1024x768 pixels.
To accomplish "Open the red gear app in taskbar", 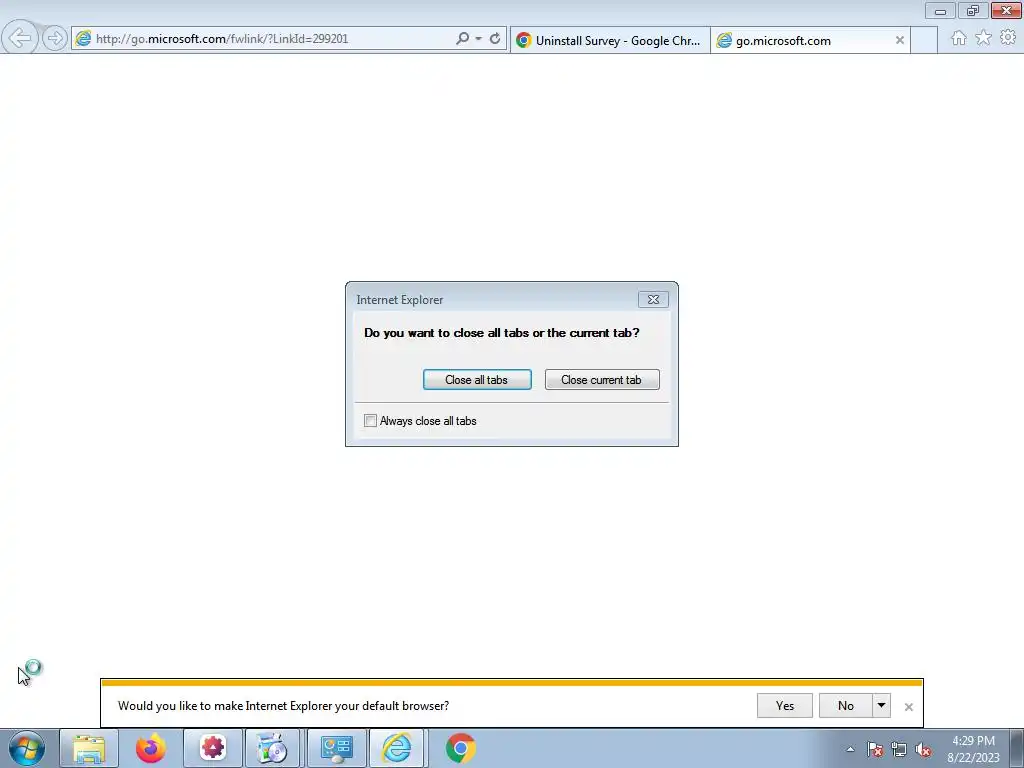I will [x=212, y=748].
